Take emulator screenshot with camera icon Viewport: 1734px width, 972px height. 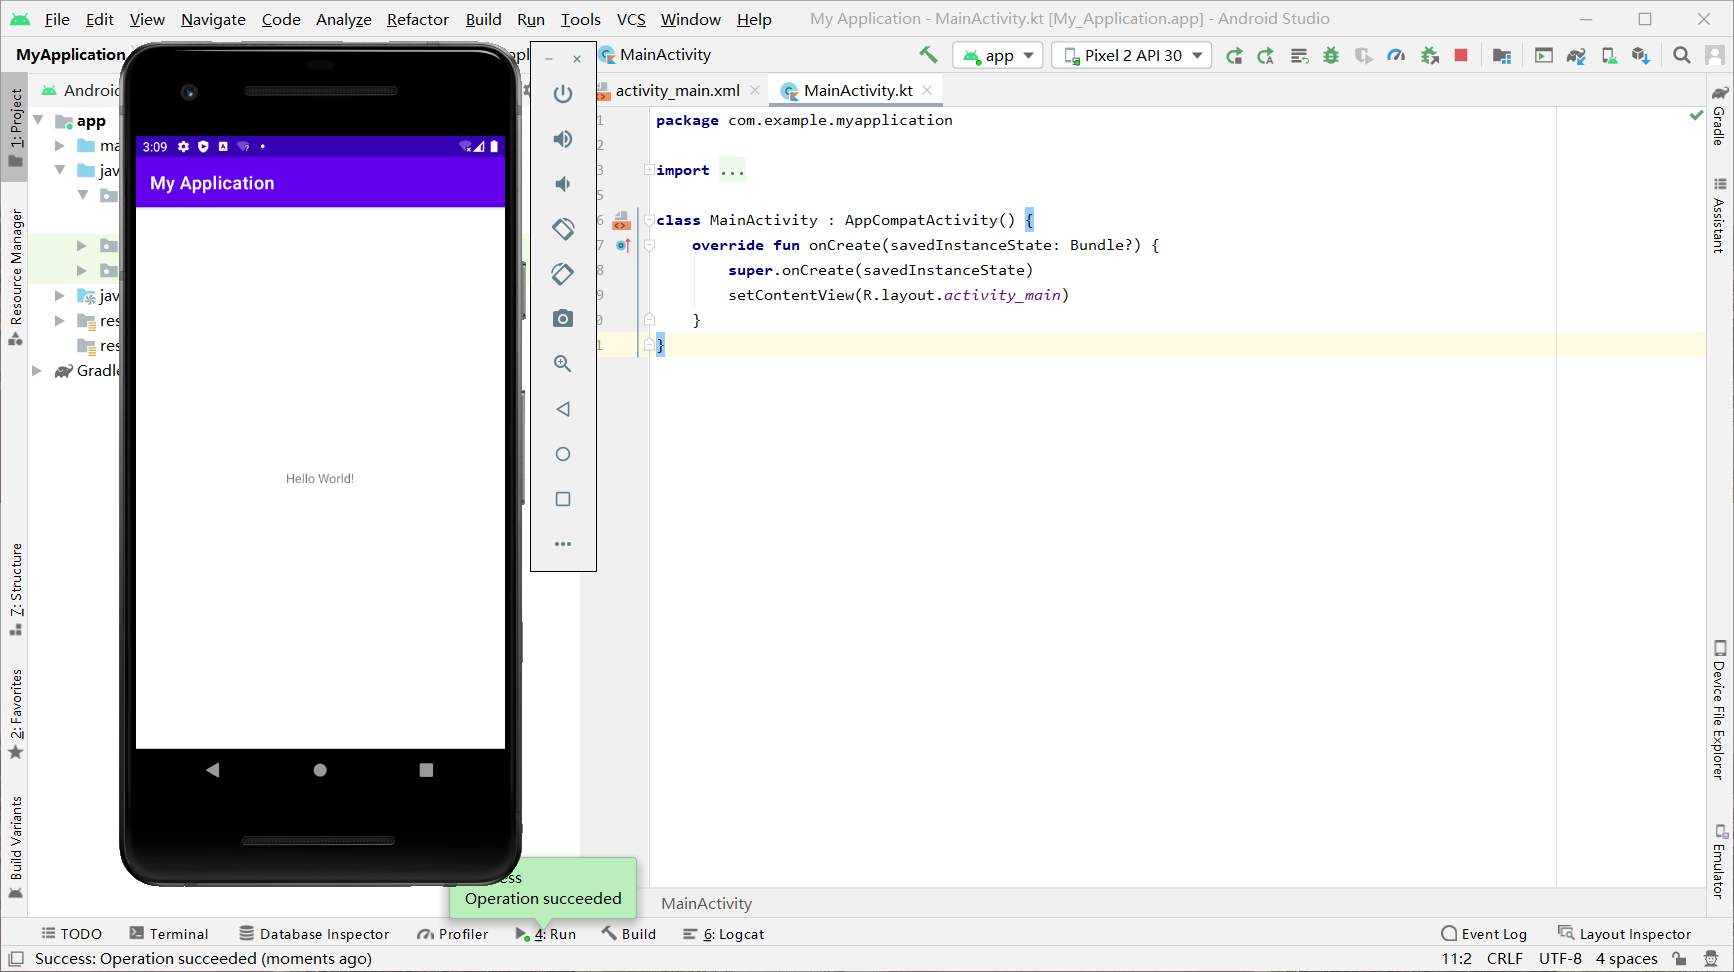coord(563,318)
